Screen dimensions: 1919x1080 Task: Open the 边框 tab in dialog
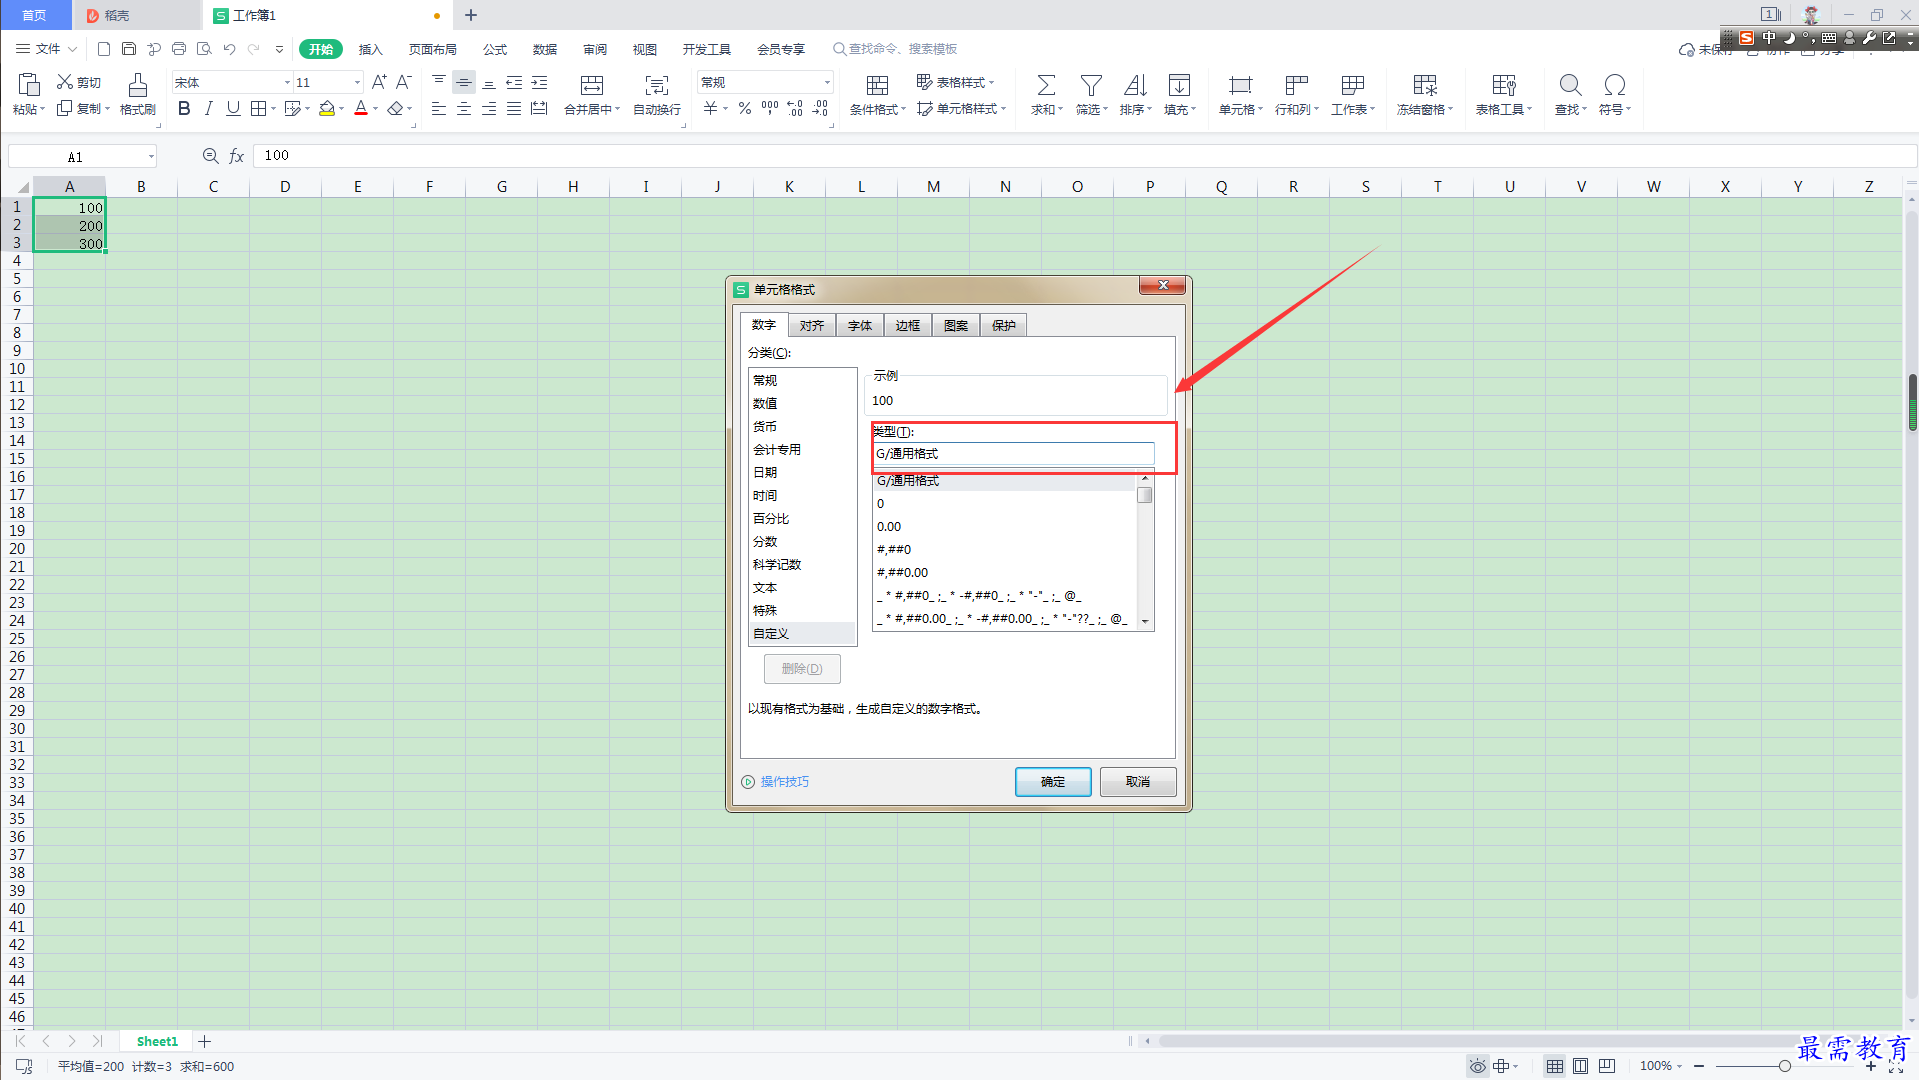point(908,326)
